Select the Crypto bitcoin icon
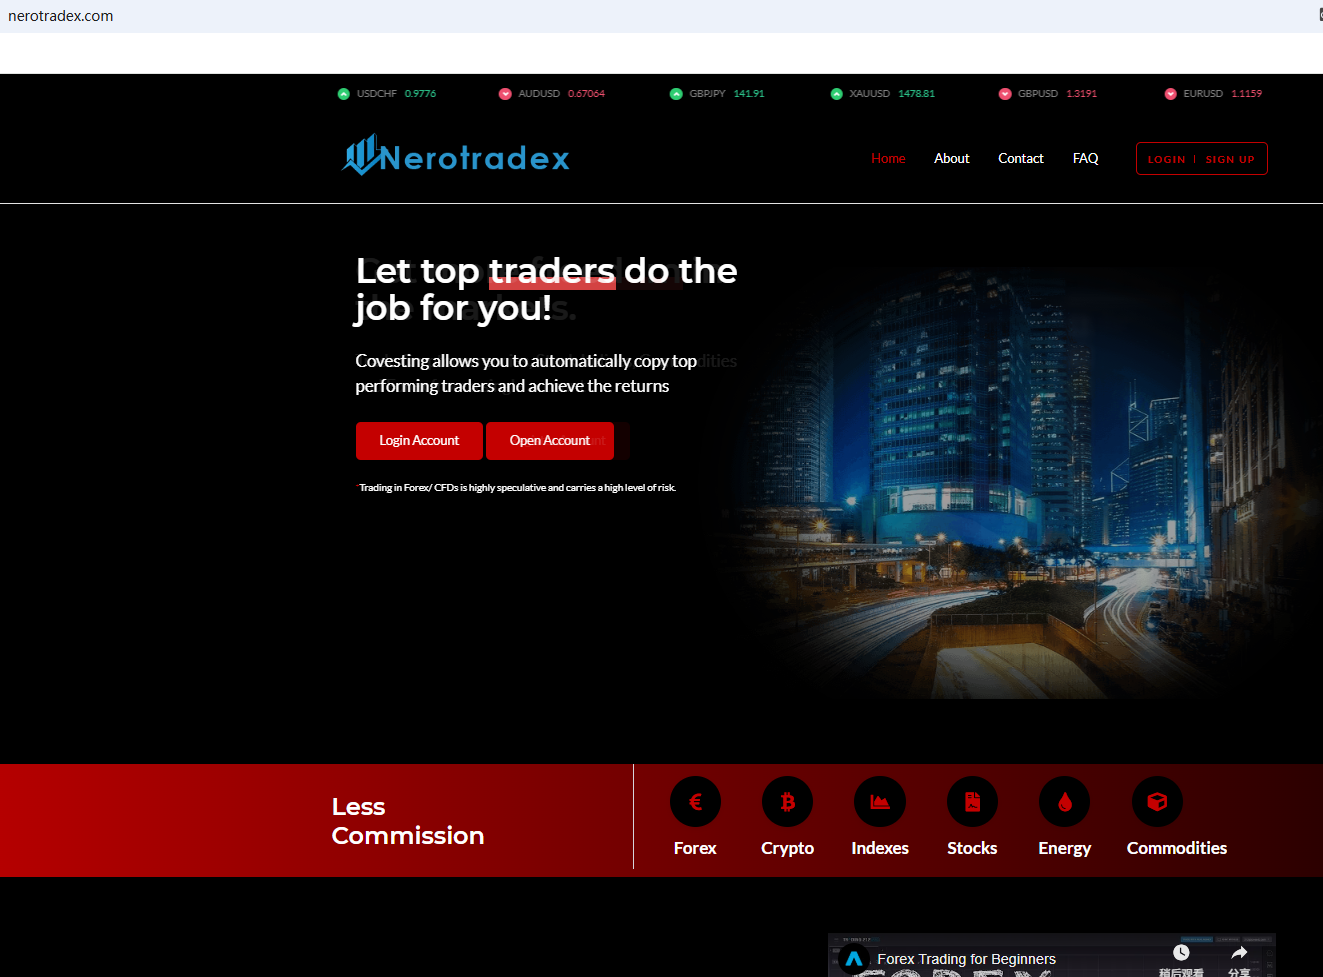Viewport: 1323px width, 977px height. (787, 802)
